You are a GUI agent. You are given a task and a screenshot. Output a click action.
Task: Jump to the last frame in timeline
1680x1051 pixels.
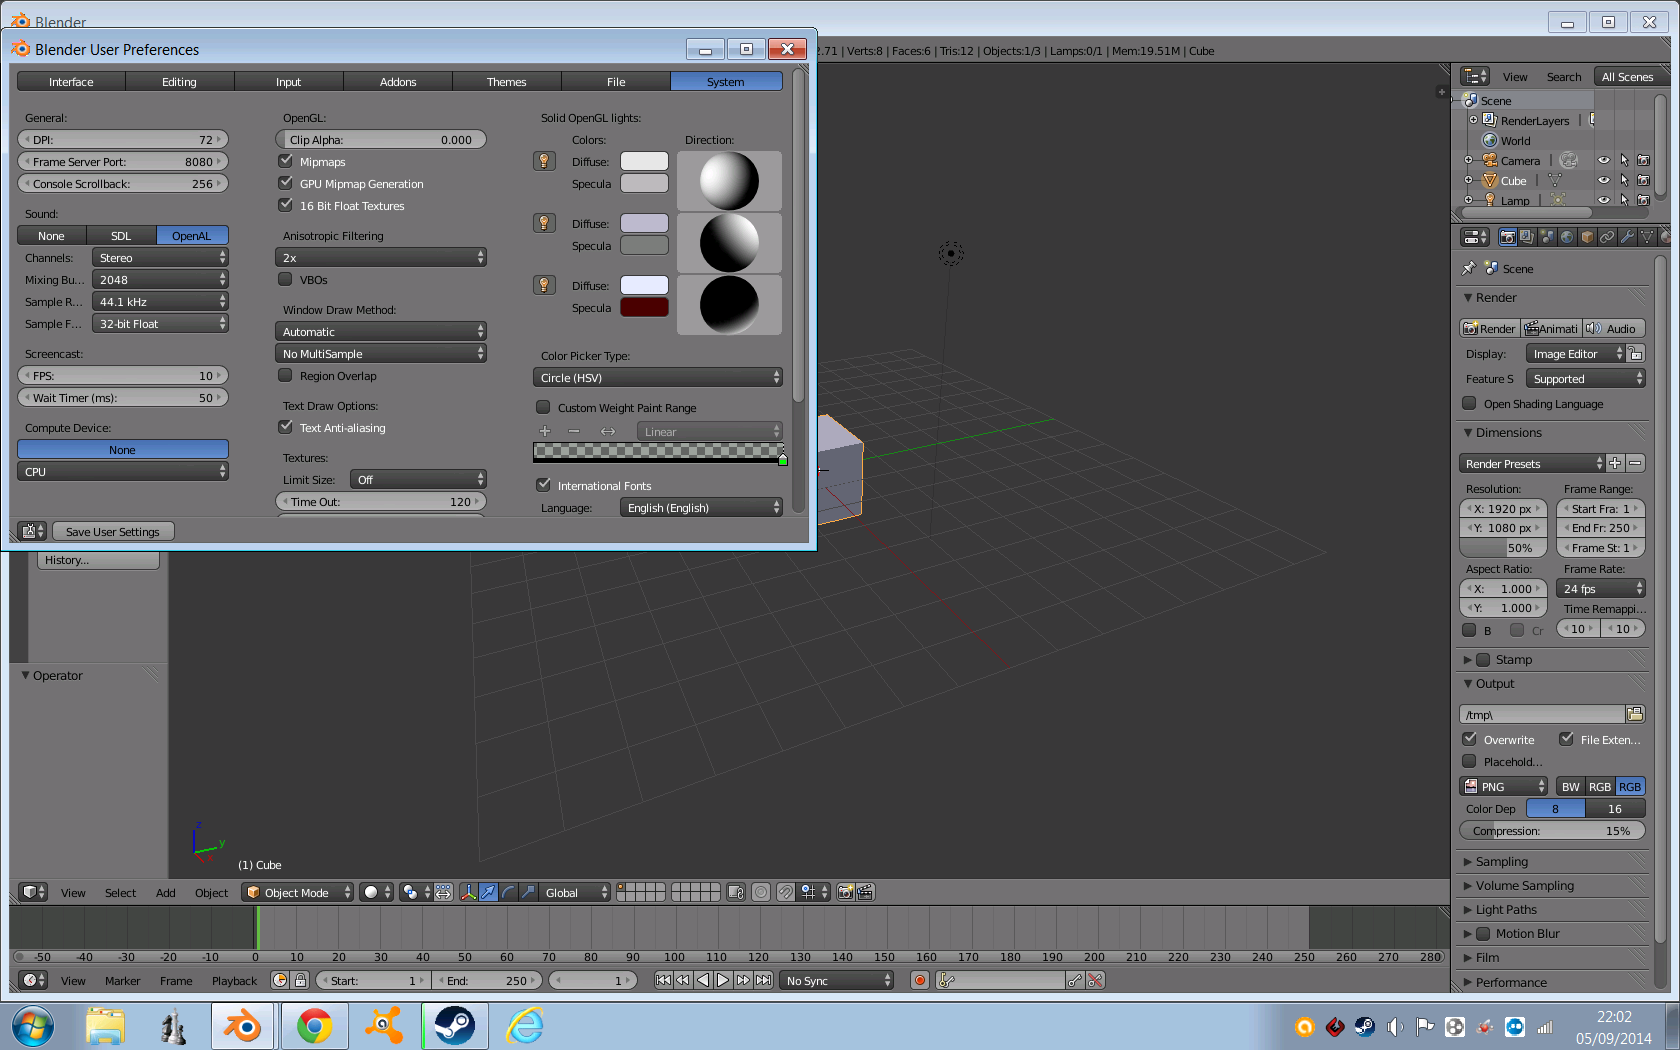click(764, 980)
